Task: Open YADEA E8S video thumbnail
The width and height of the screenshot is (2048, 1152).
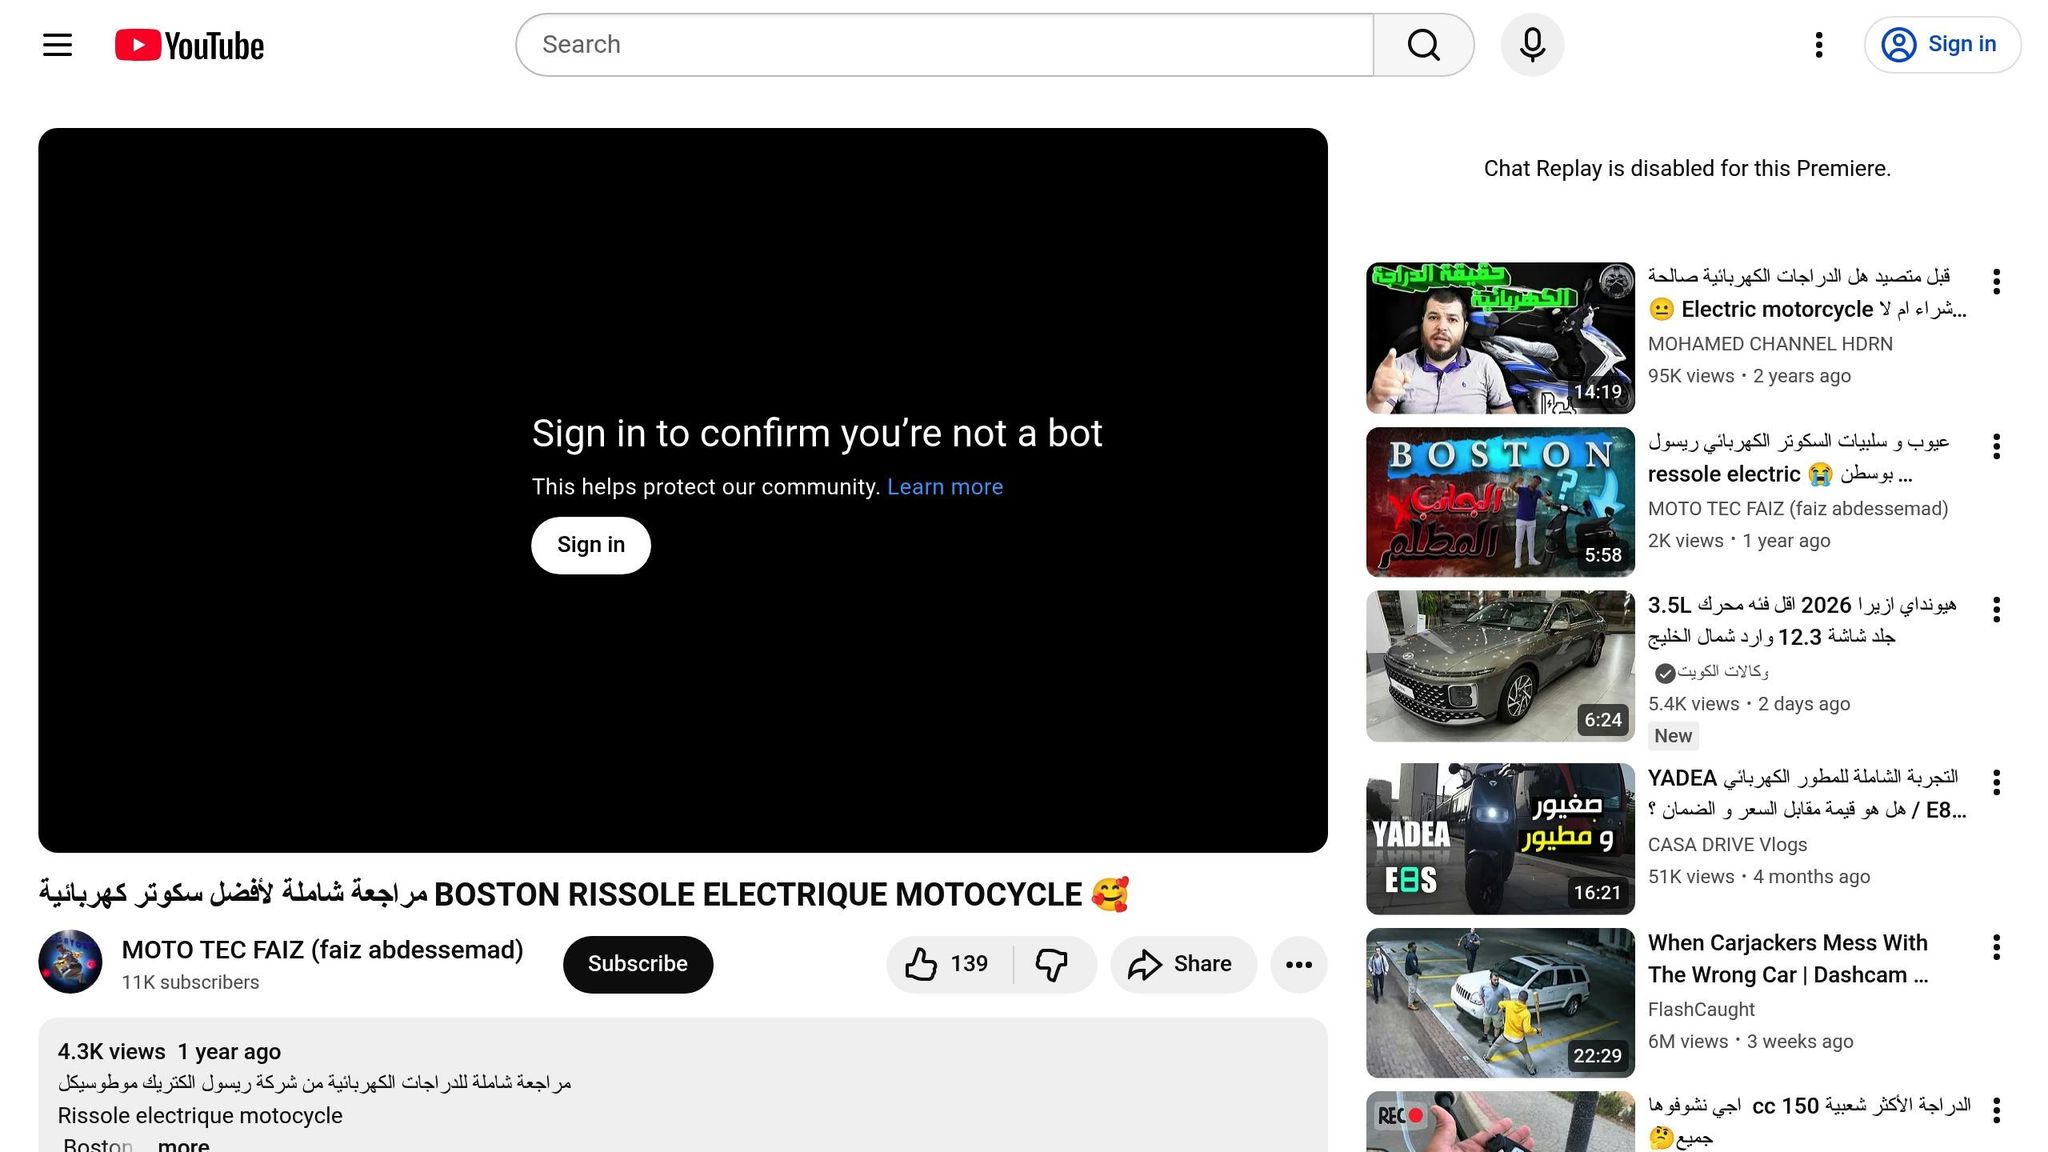Action: (1500, 839)
